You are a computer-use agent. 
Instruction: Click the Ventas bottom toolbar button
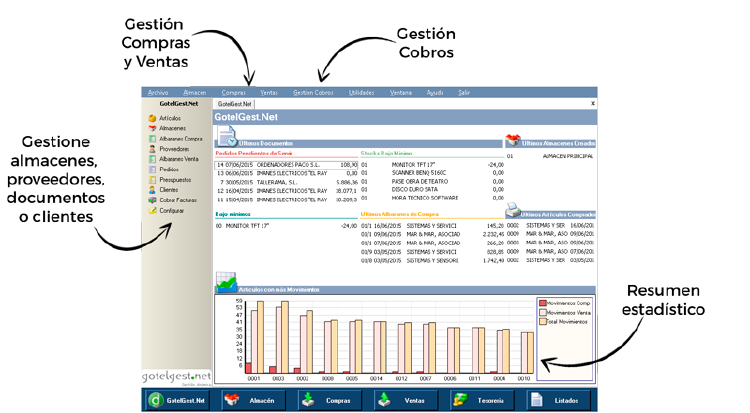point(406,401)
